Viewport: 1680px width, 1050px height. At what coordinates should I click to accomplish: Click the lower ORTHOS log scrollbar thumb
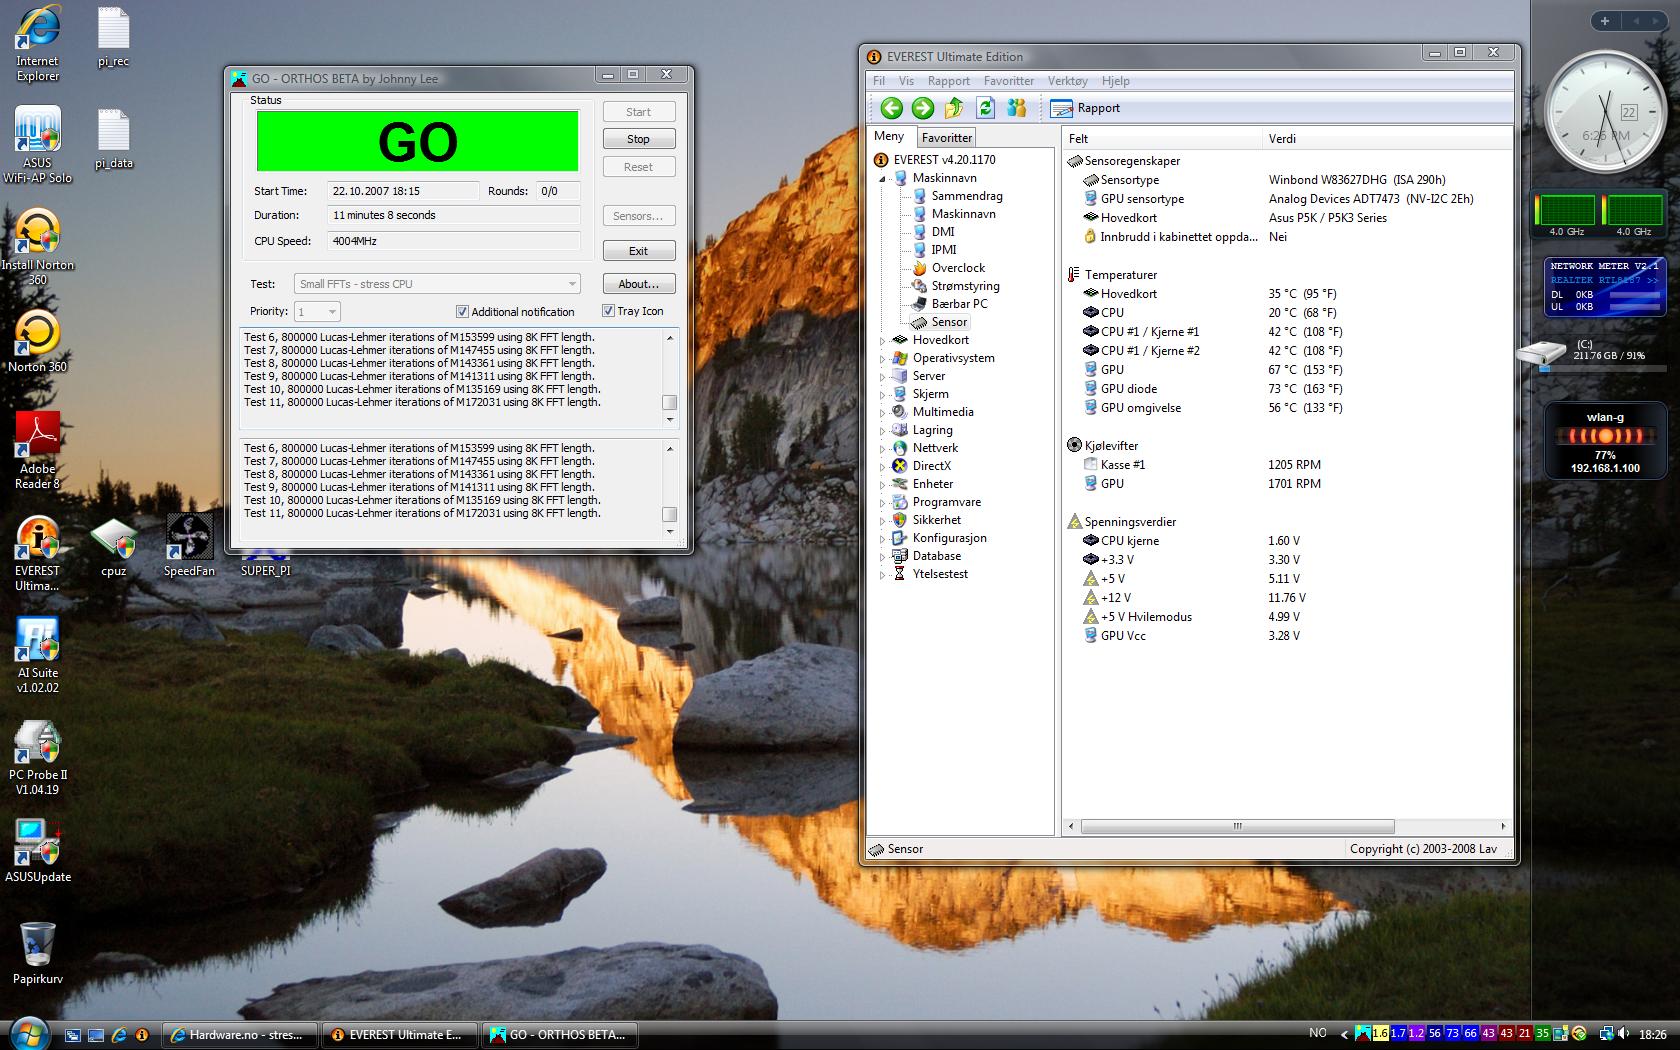click(x=670, y=514)
